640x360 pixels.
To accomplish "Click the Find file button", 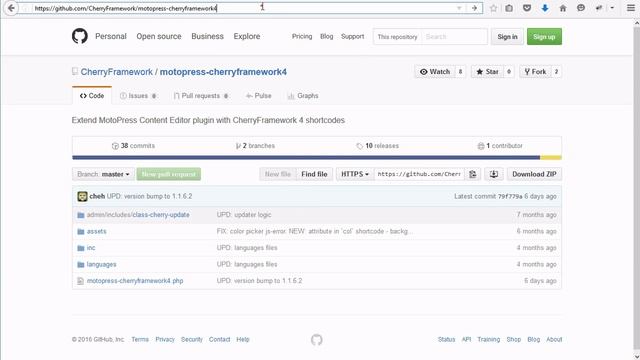I will (x=314, y=174).
